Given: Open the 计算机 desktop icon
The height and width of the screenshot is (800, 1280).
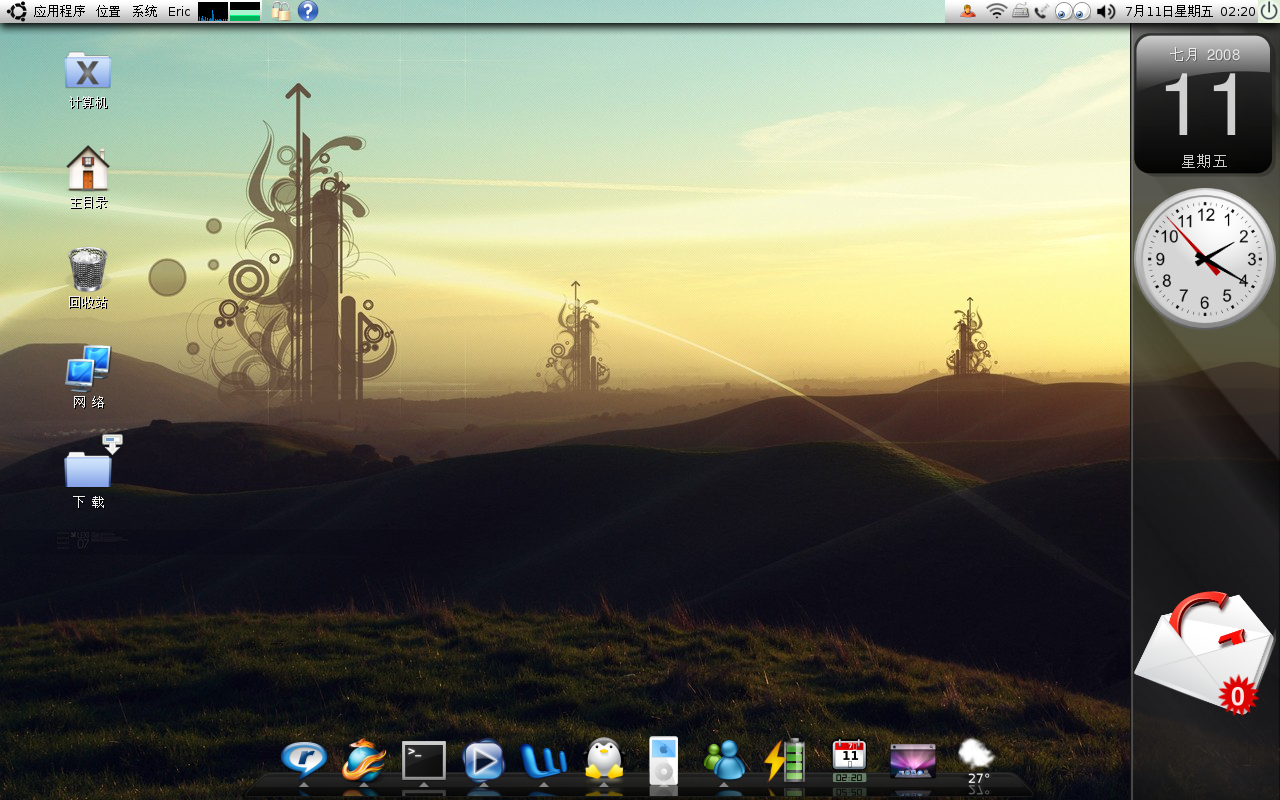Looking at the screenshot, I should (x=88, y=80).
